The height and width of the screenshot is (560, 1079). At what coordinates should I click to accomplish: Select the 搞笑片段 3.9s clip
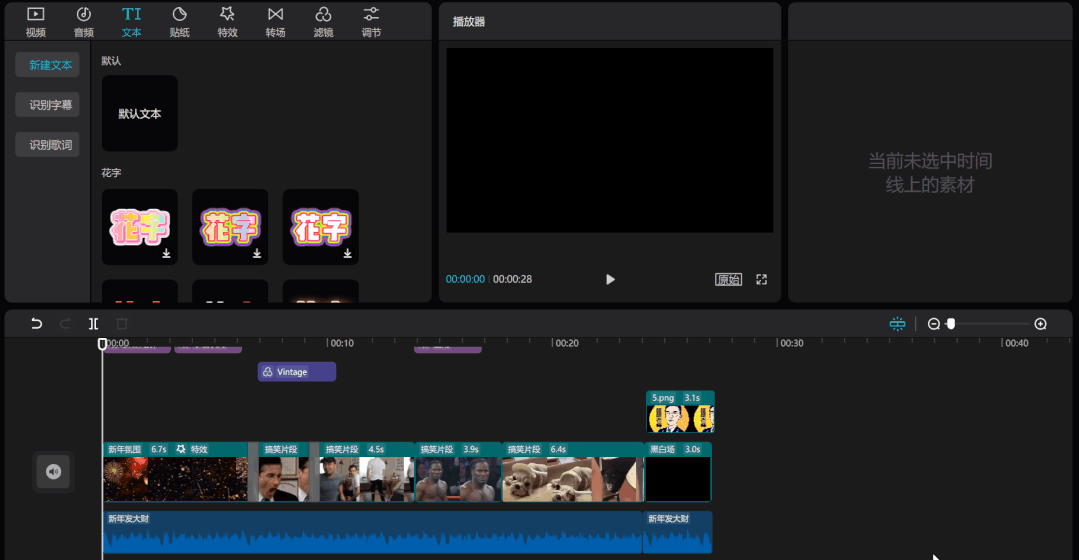(x=458, y=472)
